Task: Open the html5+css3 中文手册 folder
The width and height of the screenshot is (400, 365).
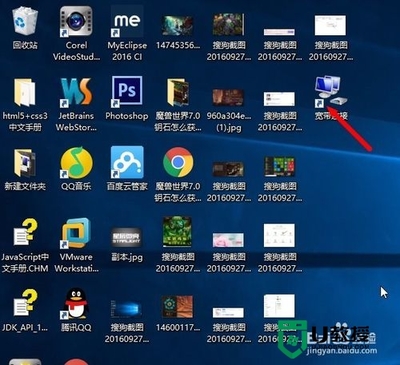Action: pyautogui.click(x=25, y=93)
